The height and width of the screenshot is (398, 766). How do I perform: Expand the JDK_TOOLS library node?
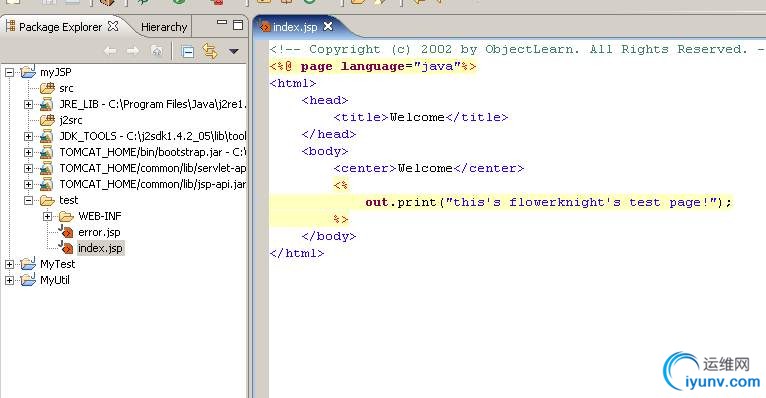point(28,136)
